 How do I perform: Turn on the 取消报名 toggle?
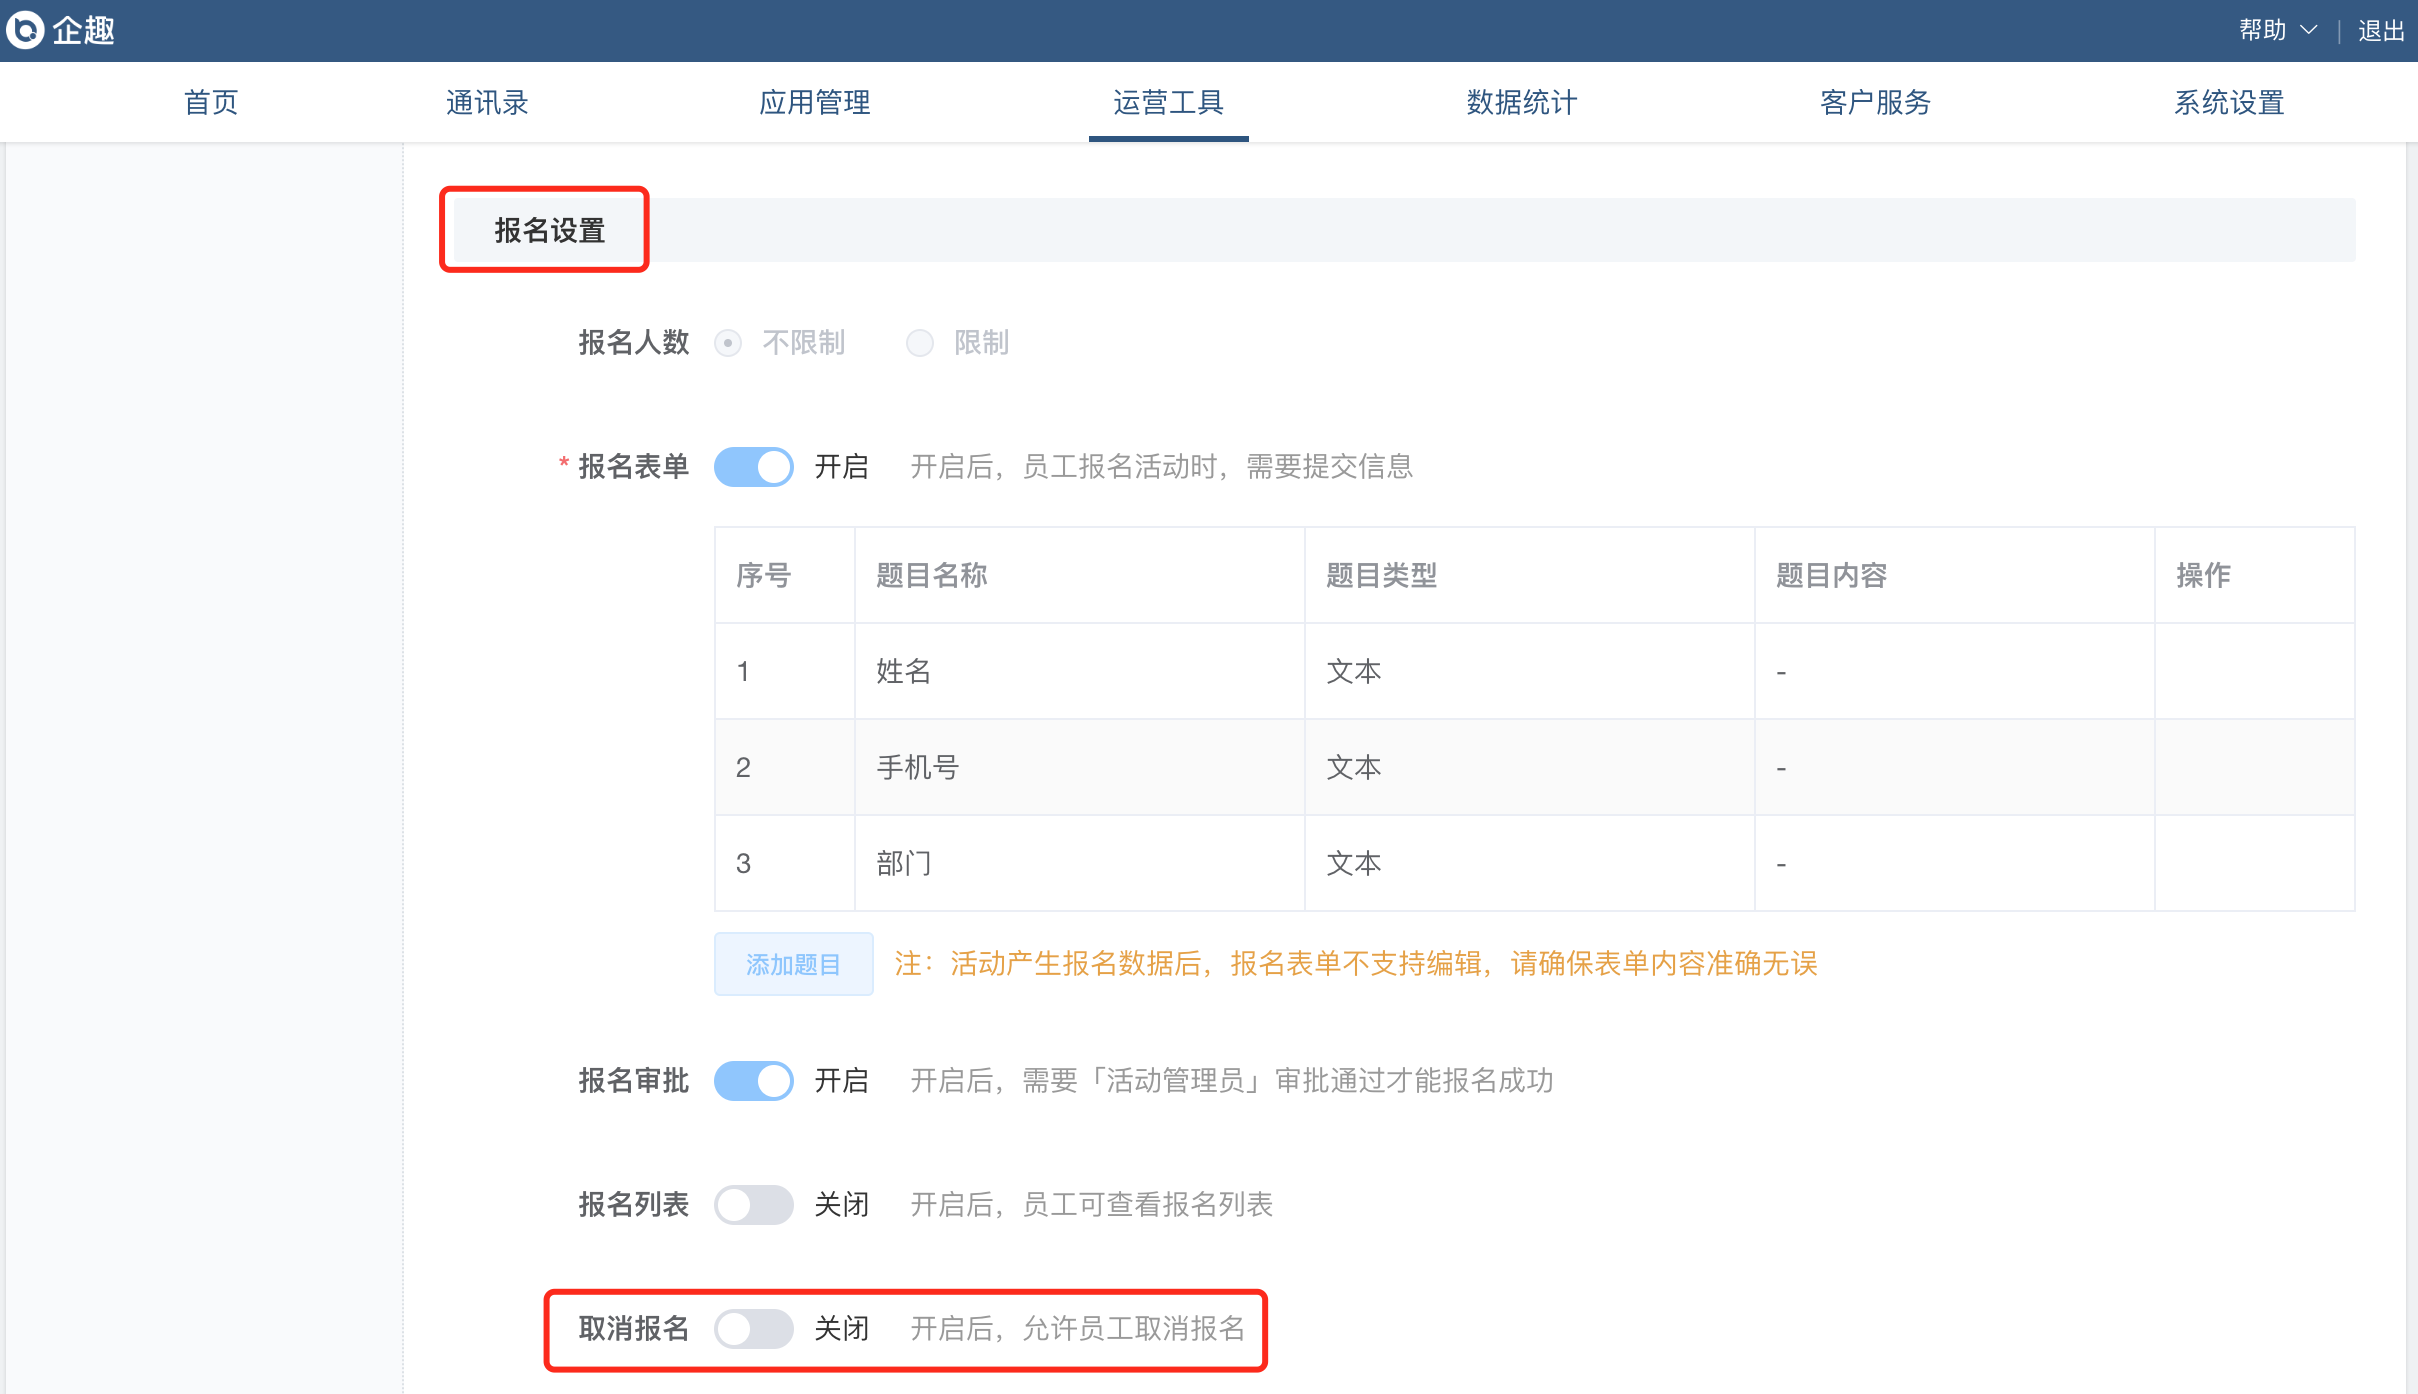coord(754,1329)
